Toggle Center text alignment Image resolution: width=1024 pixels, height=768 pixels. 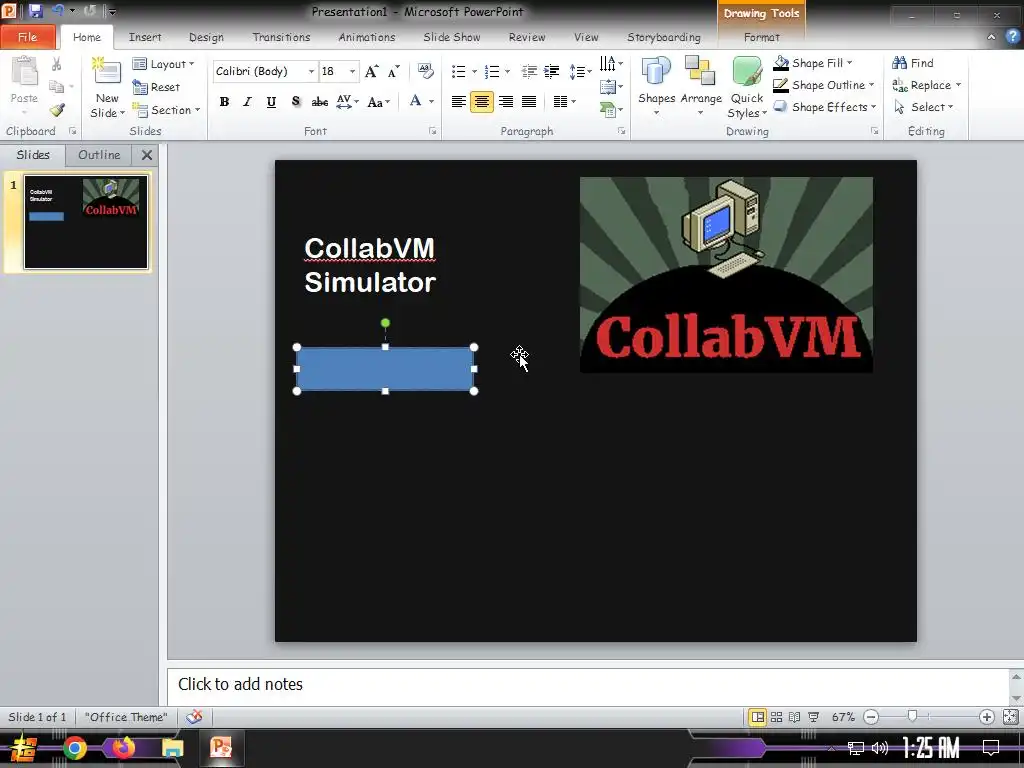coord(482,101)
